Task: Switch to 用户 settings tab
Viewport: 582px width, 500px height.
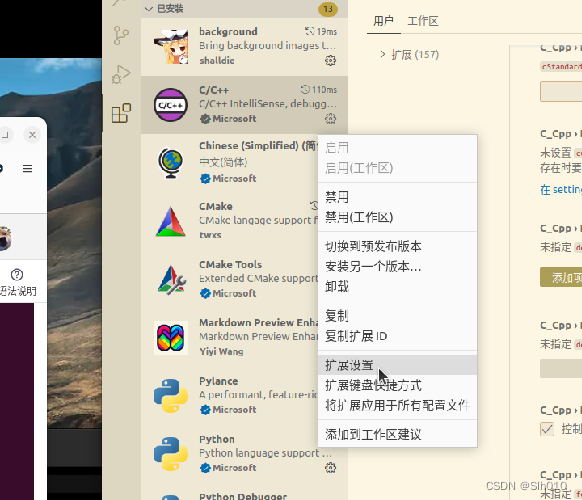Action: pyautogui.click(x=383, y=21)
